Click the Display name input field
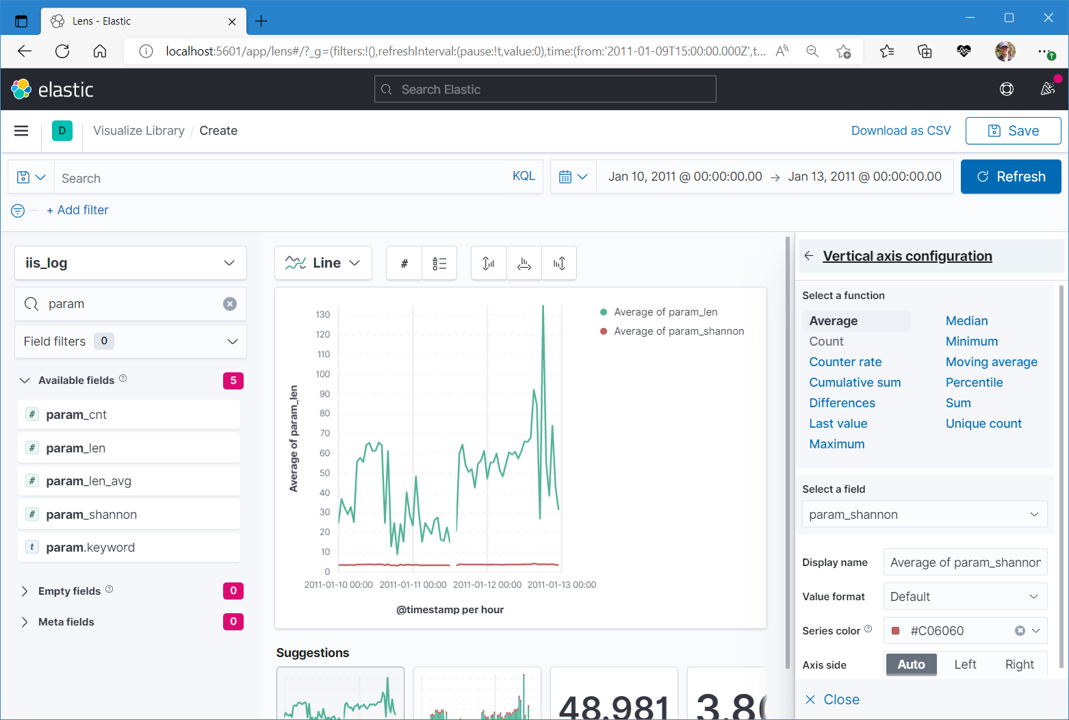Image resolution: width=1069 pixels, height=720 pixels. click(x=965, y=562)
